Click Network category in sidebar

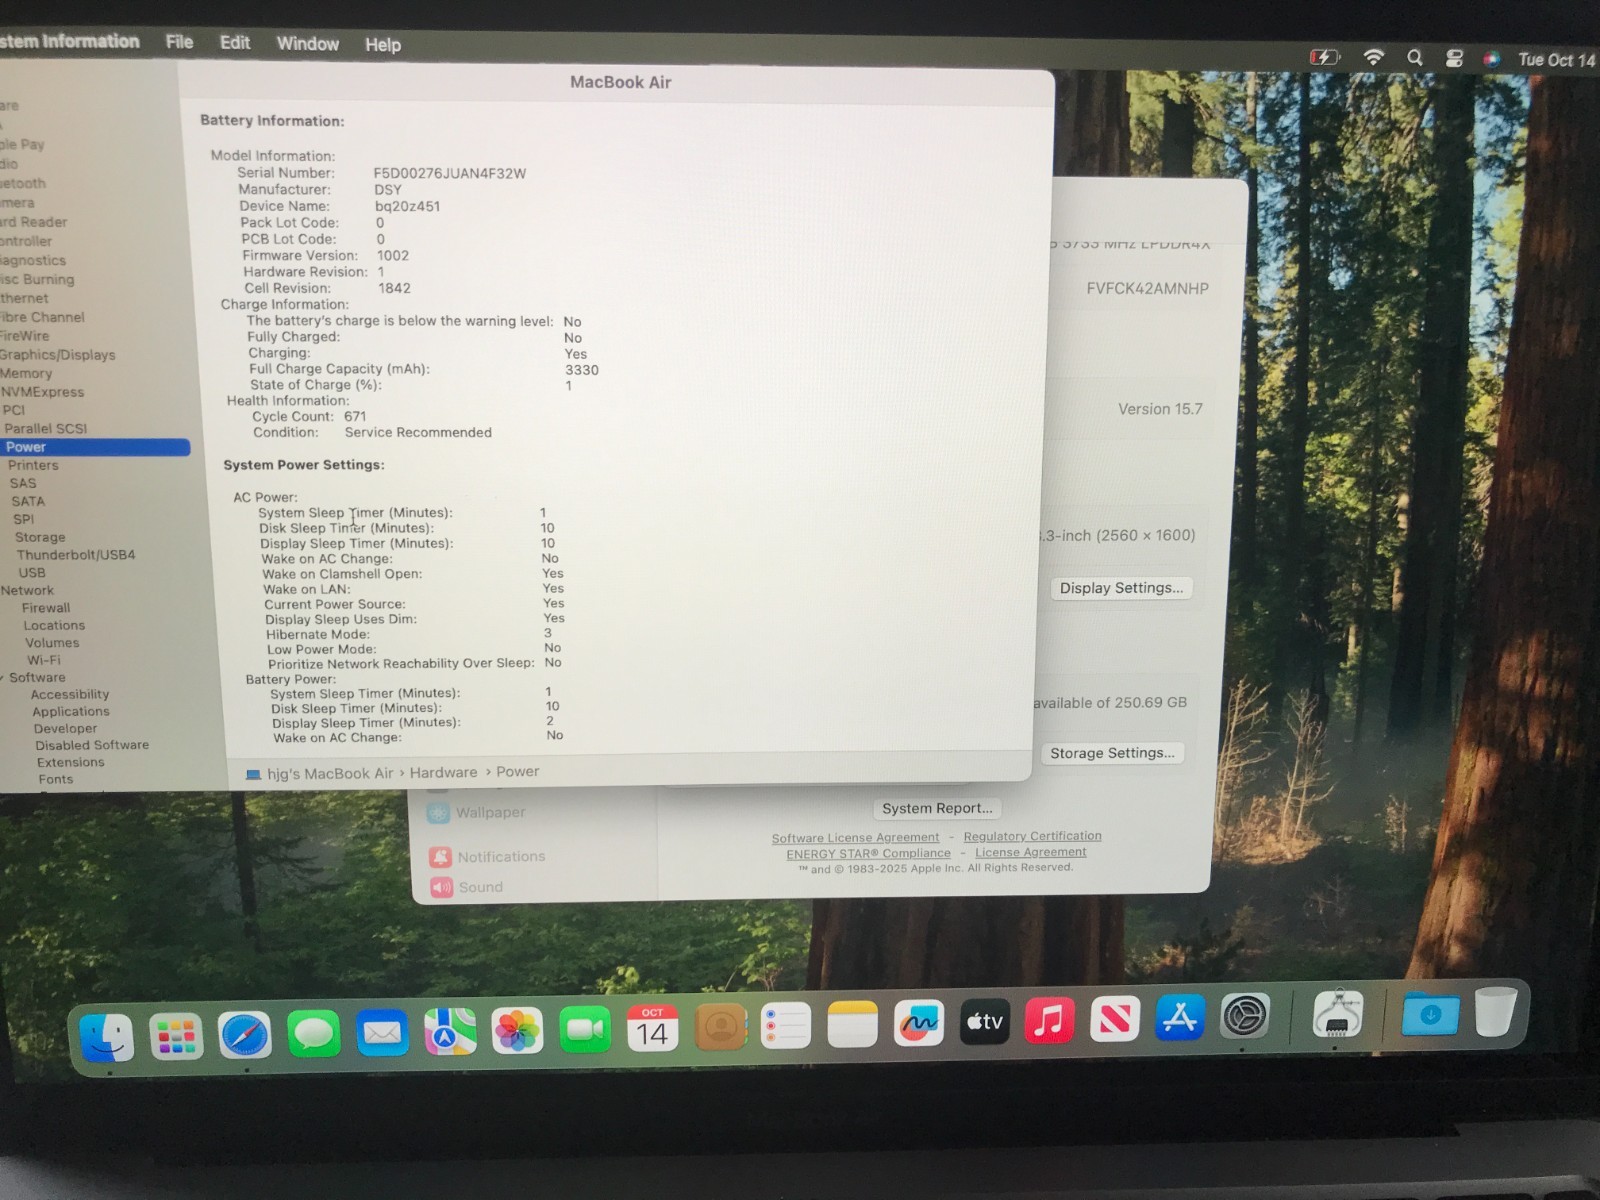point(27,590)
